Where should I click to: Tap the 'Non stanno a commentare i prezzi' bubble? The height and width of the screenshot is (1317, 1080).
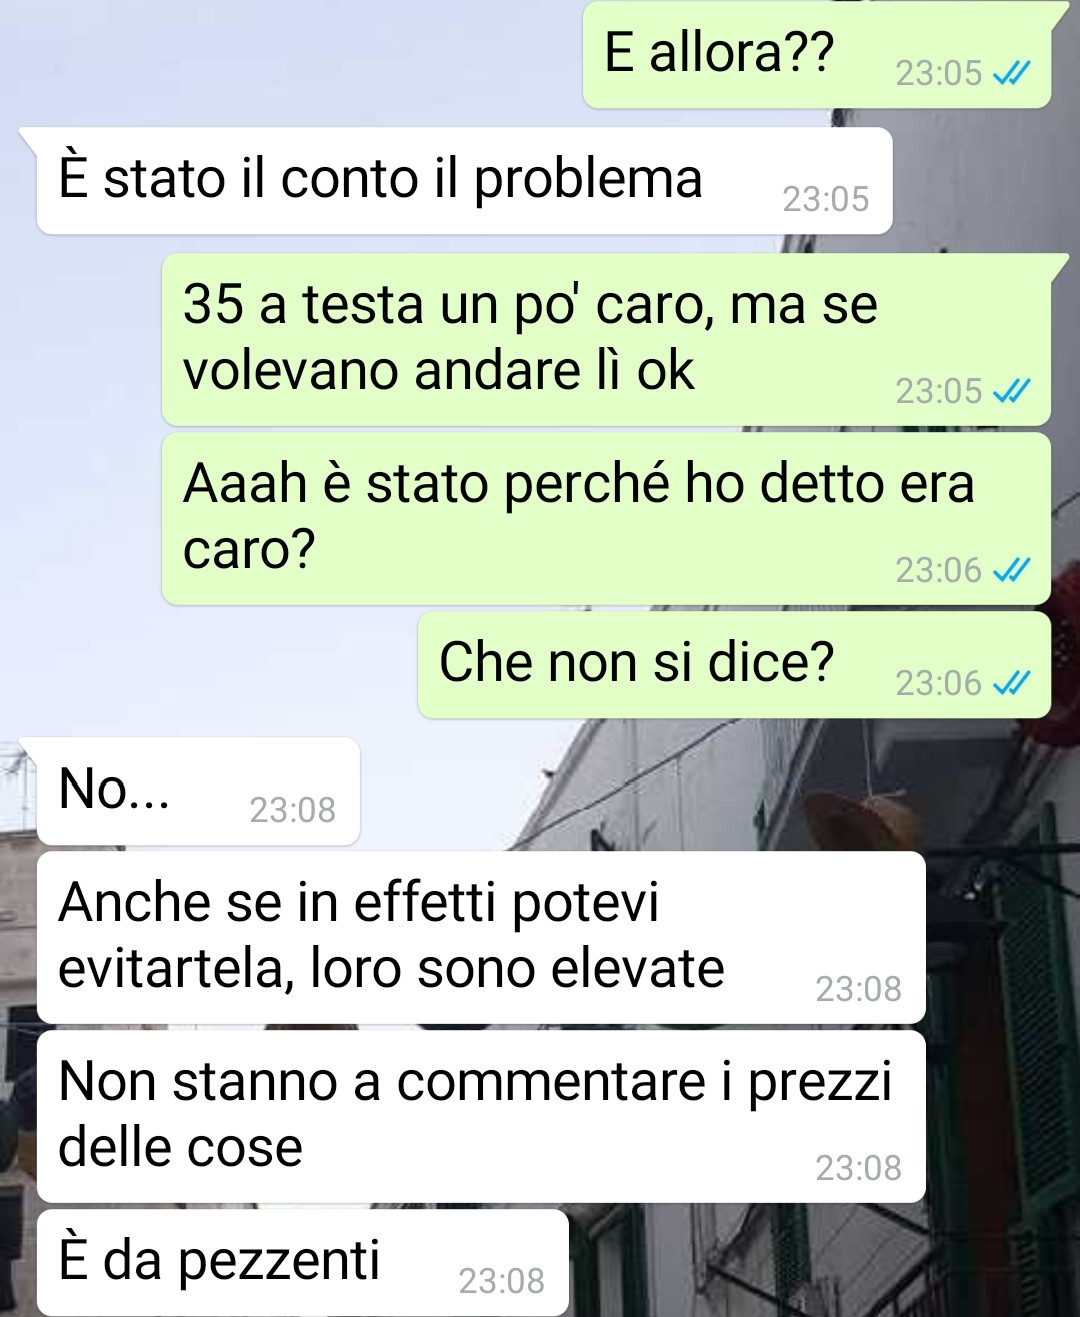coord(481,1117)
